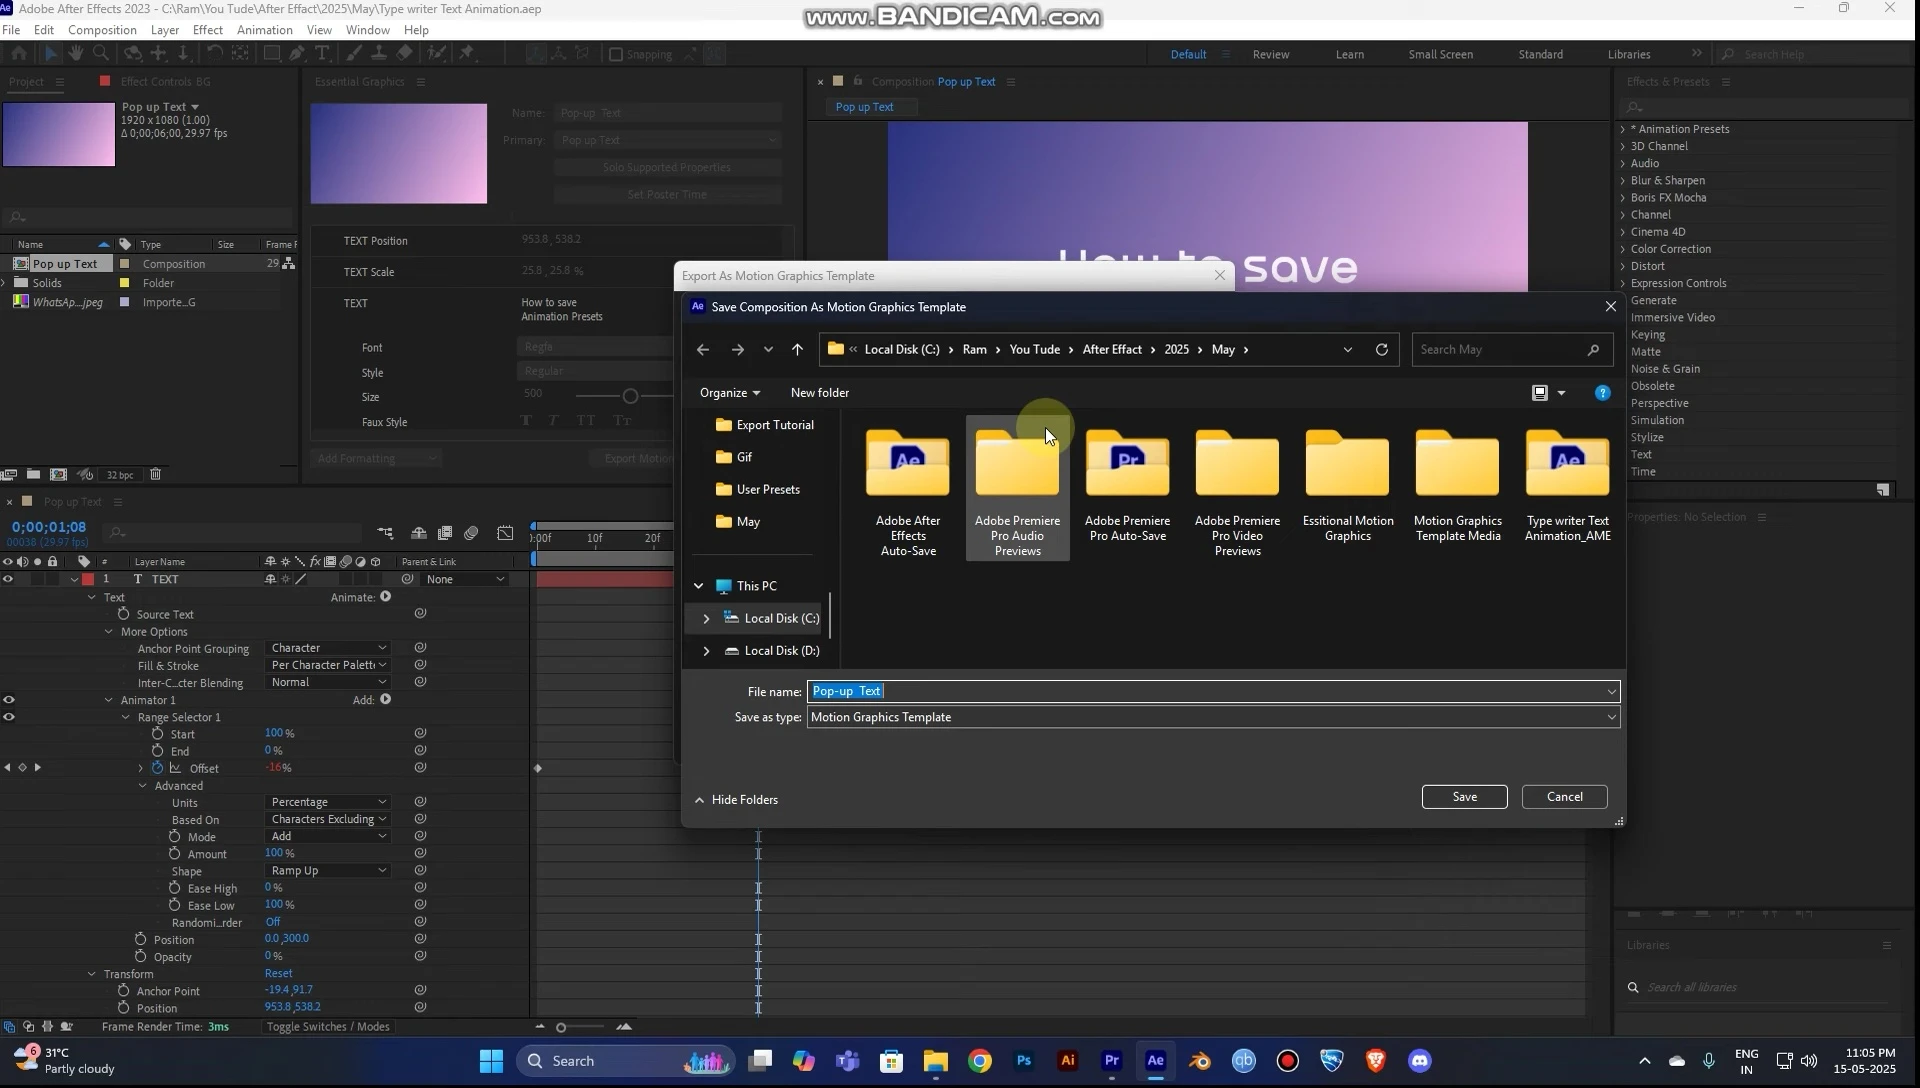Viewport: 1920px width, 1088px height.
Task: Select the Pen tool in toolbar
Action: pos(297,53)
